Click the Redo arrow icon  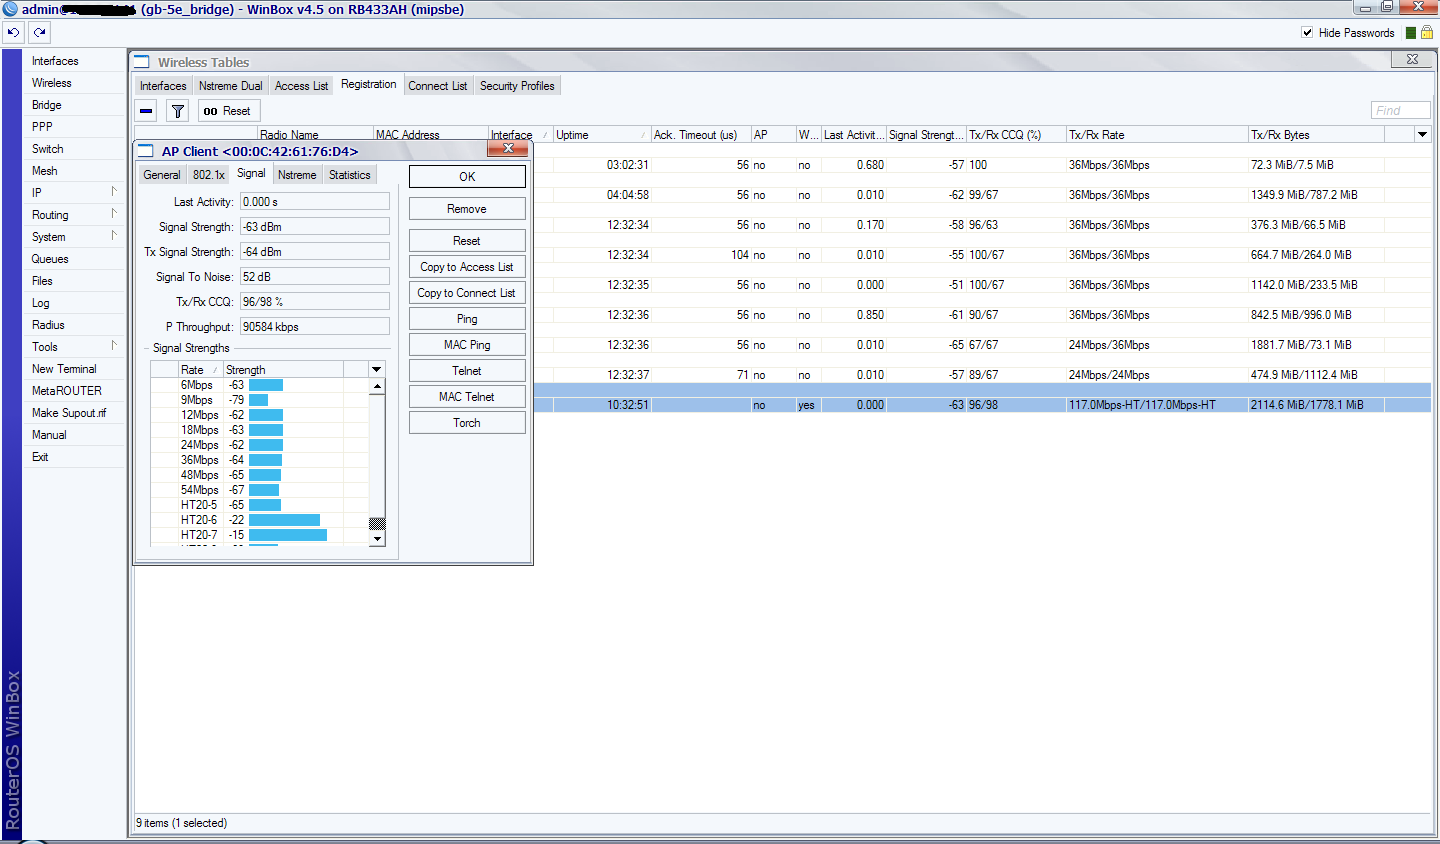pyautogui.click(x=39, y=32)
